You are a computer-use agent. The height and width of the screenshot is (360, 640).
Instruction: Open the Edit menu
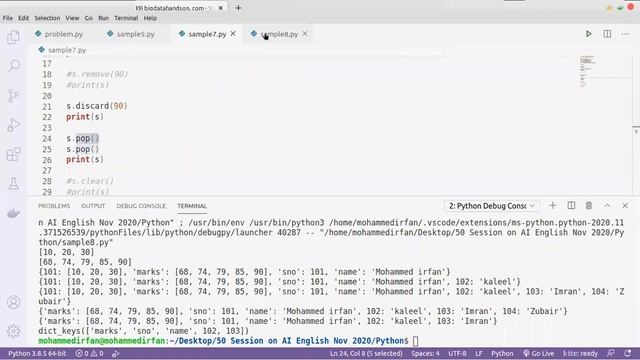pos(23,18)
